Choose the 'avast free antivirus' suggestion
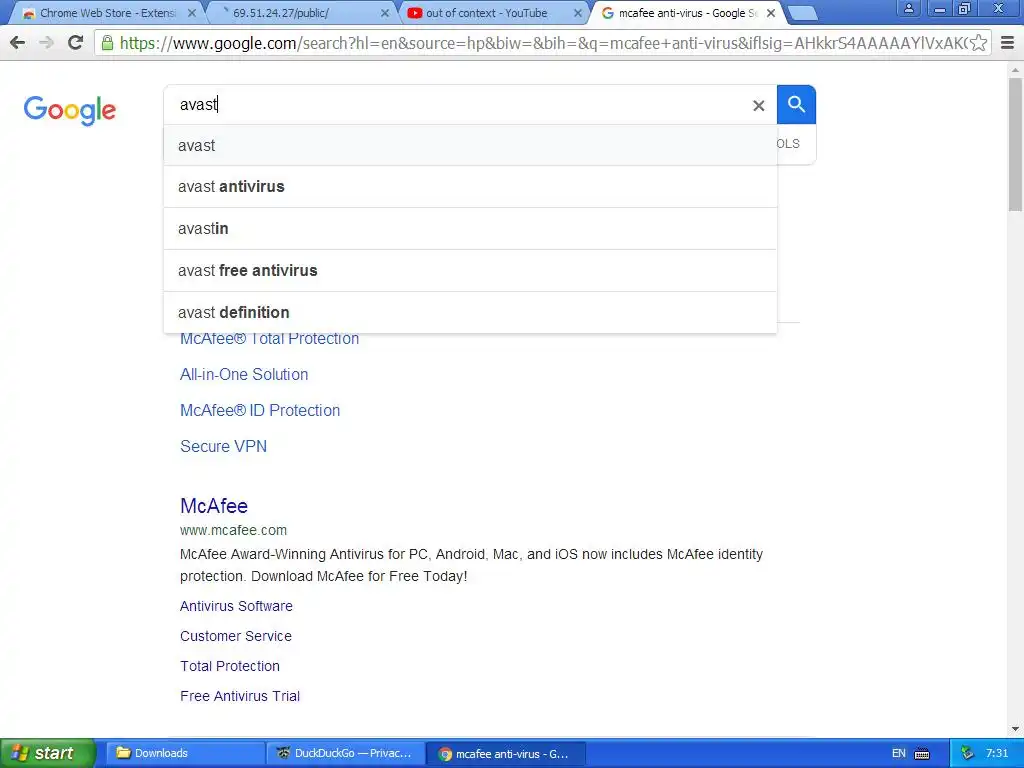This screenshot has width=1024, height=768. click(470, 270)
